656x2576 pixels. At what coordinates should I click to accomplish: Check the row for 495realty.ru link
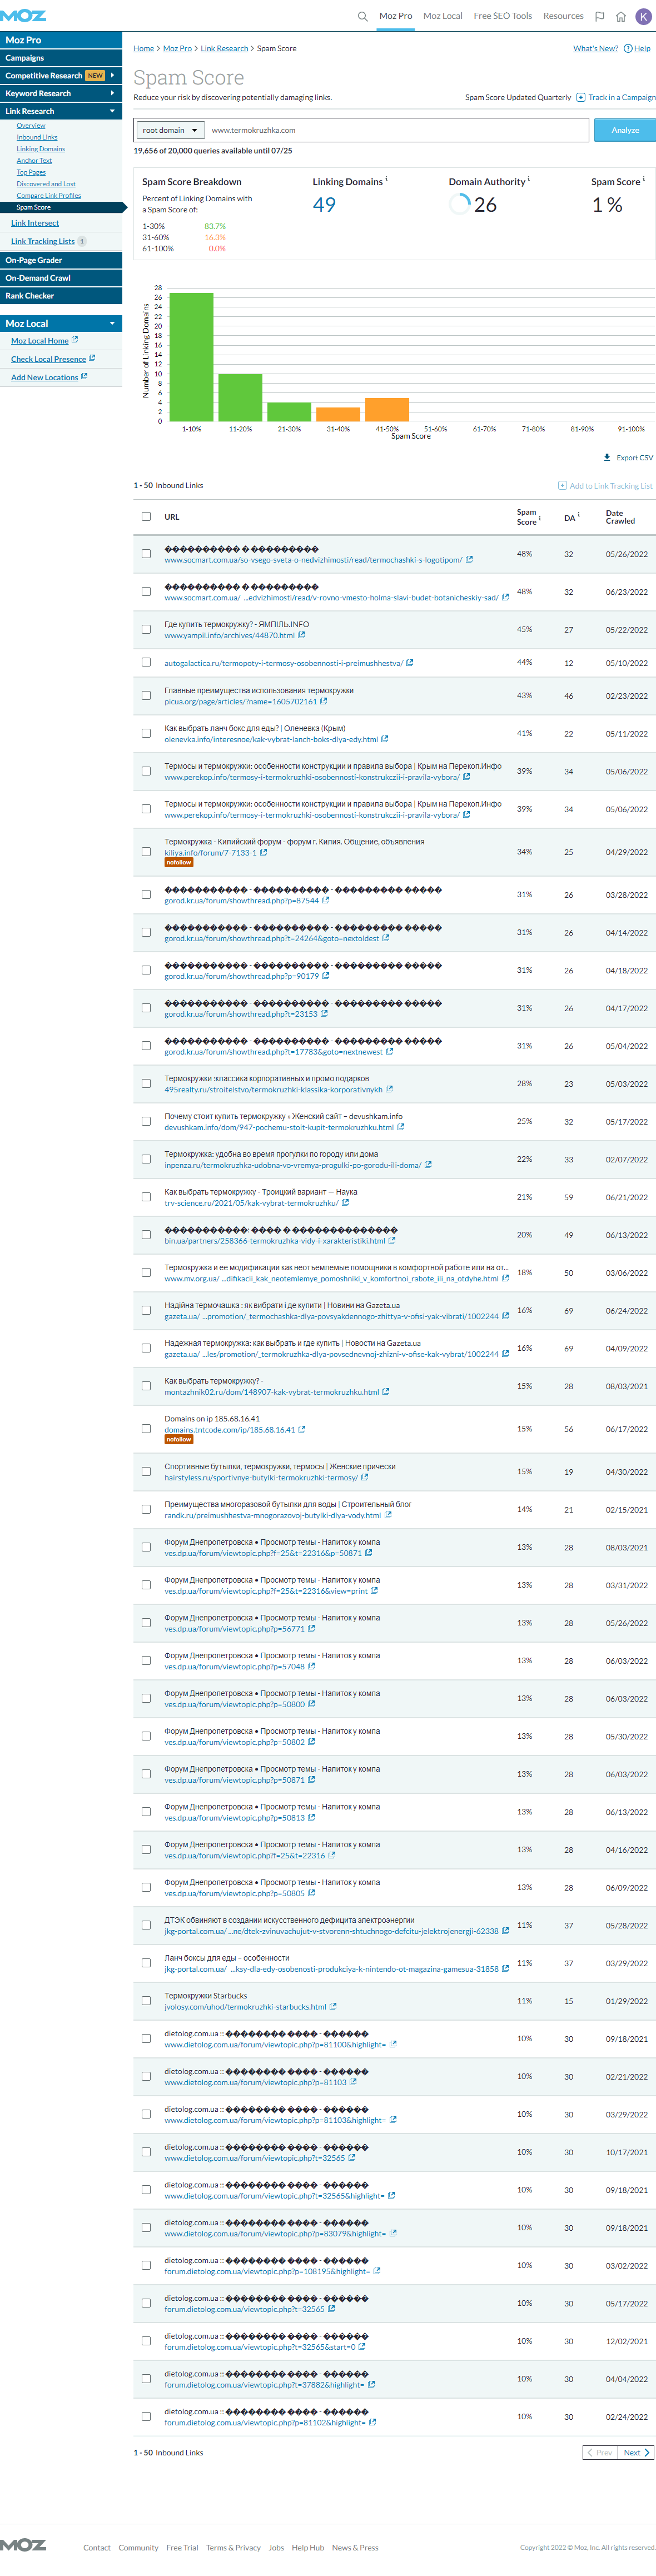[x=146, y=1084]
